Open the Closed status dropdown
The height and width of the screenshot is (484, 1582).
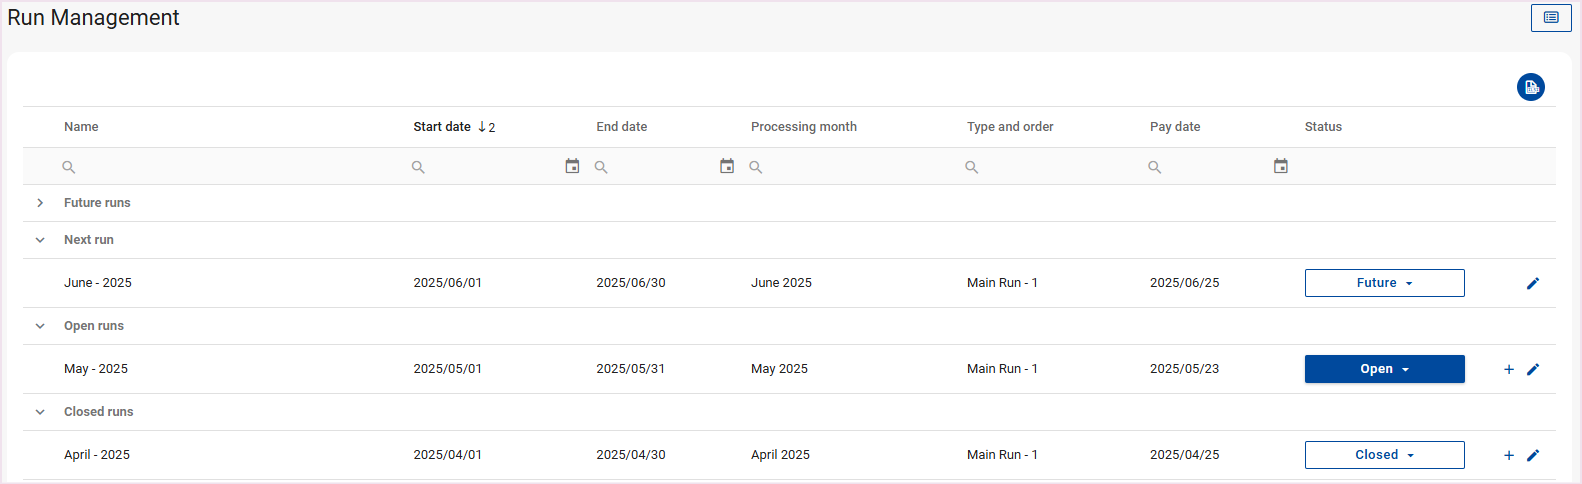pos(1384,455)
